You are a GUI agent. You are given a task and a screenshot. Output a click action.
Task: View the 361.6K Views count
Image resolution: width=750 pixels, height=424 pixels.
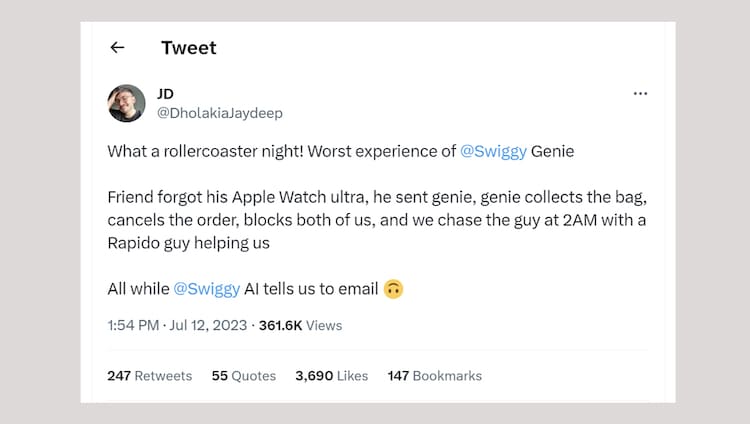tap(300, 325)
